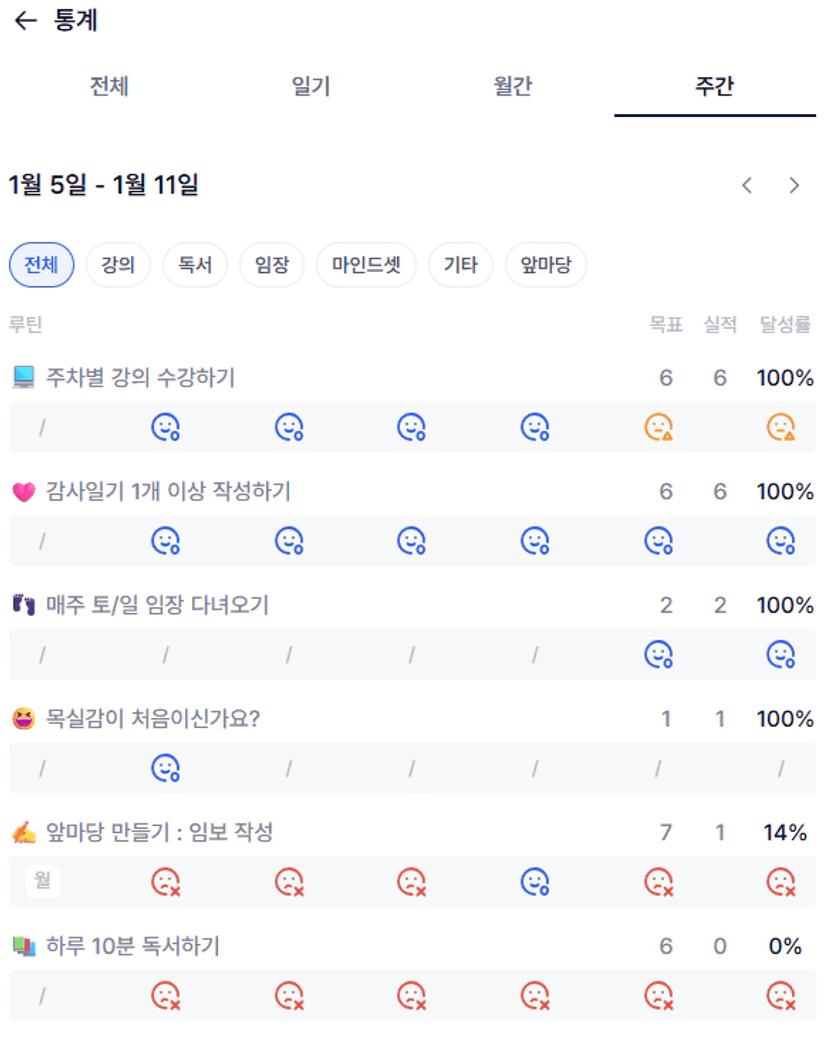Click the books icon beside 하루 10분 독서하기
This screenshot has width=827, height=1042.
(x=24, y=946)
